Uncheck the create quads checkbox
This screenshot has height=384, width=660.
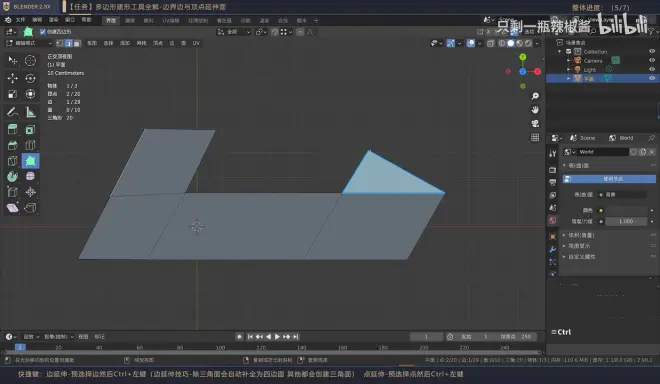coord(43,32)
